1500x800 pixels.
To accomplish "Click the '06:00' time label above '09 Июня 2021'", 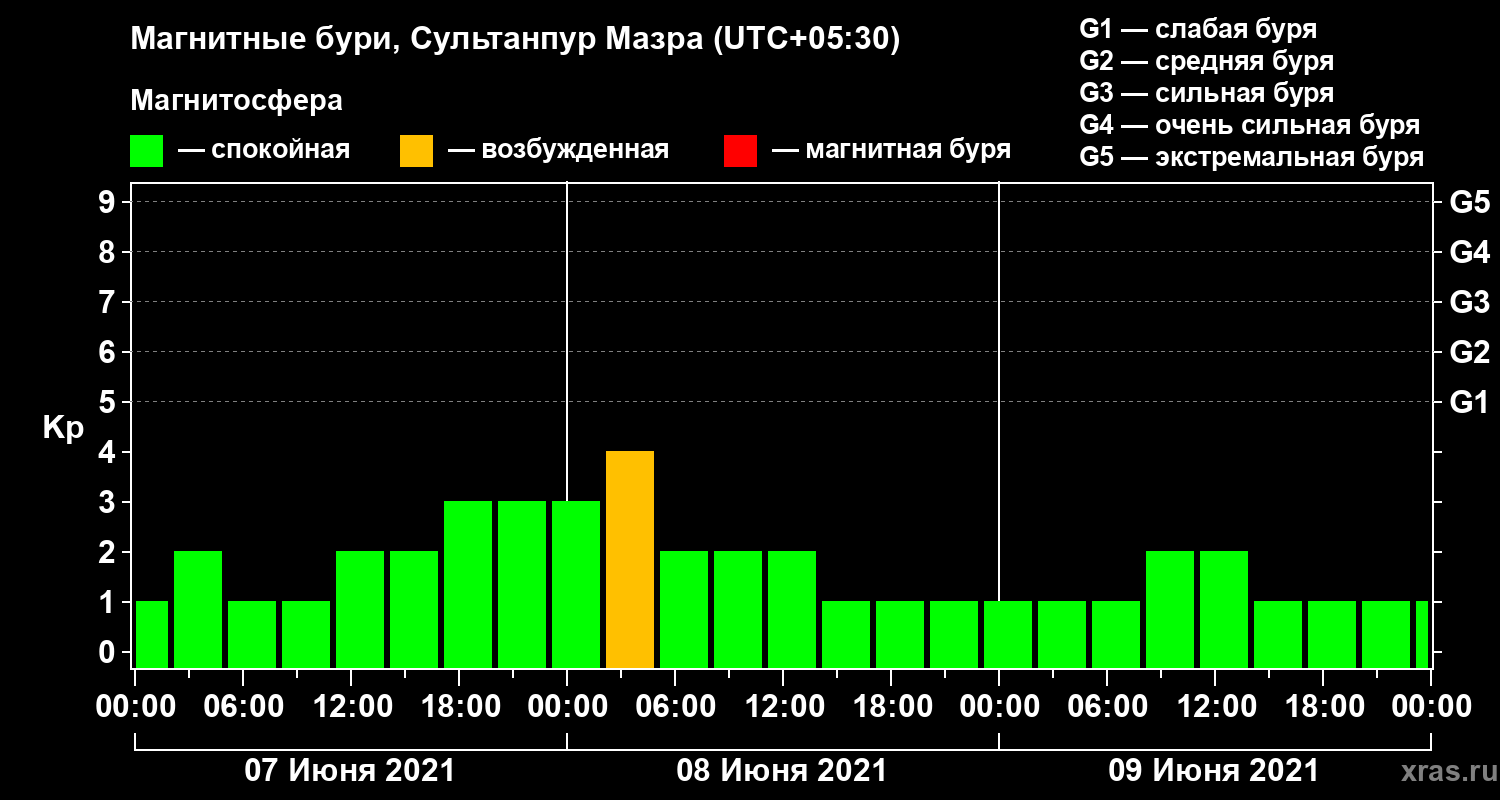I will click(1107, 707).
